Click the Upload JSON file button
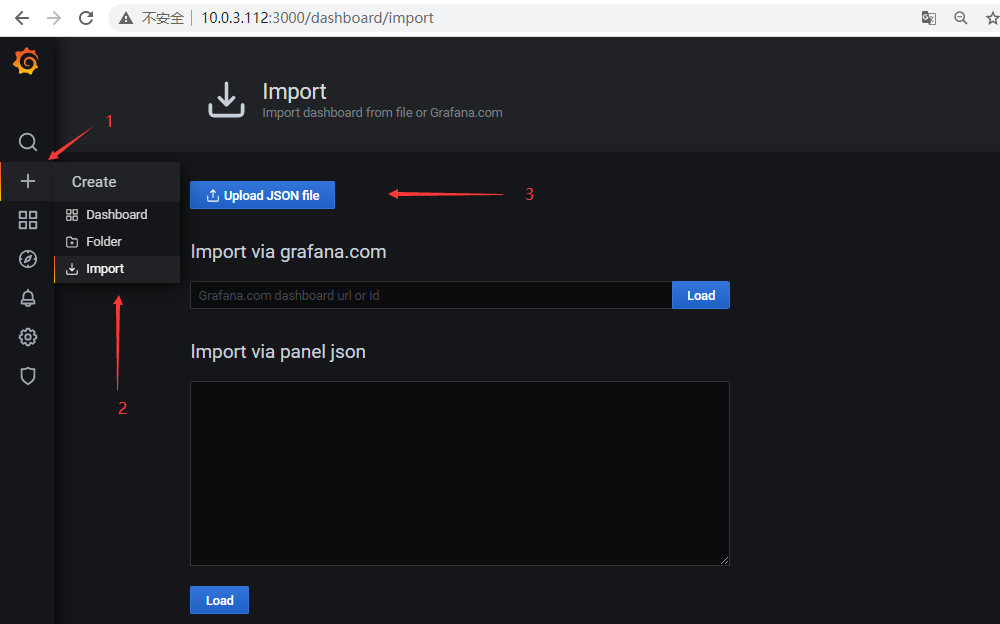The width and height of the screenshot is (1000, 624). (x=262, y=194)
